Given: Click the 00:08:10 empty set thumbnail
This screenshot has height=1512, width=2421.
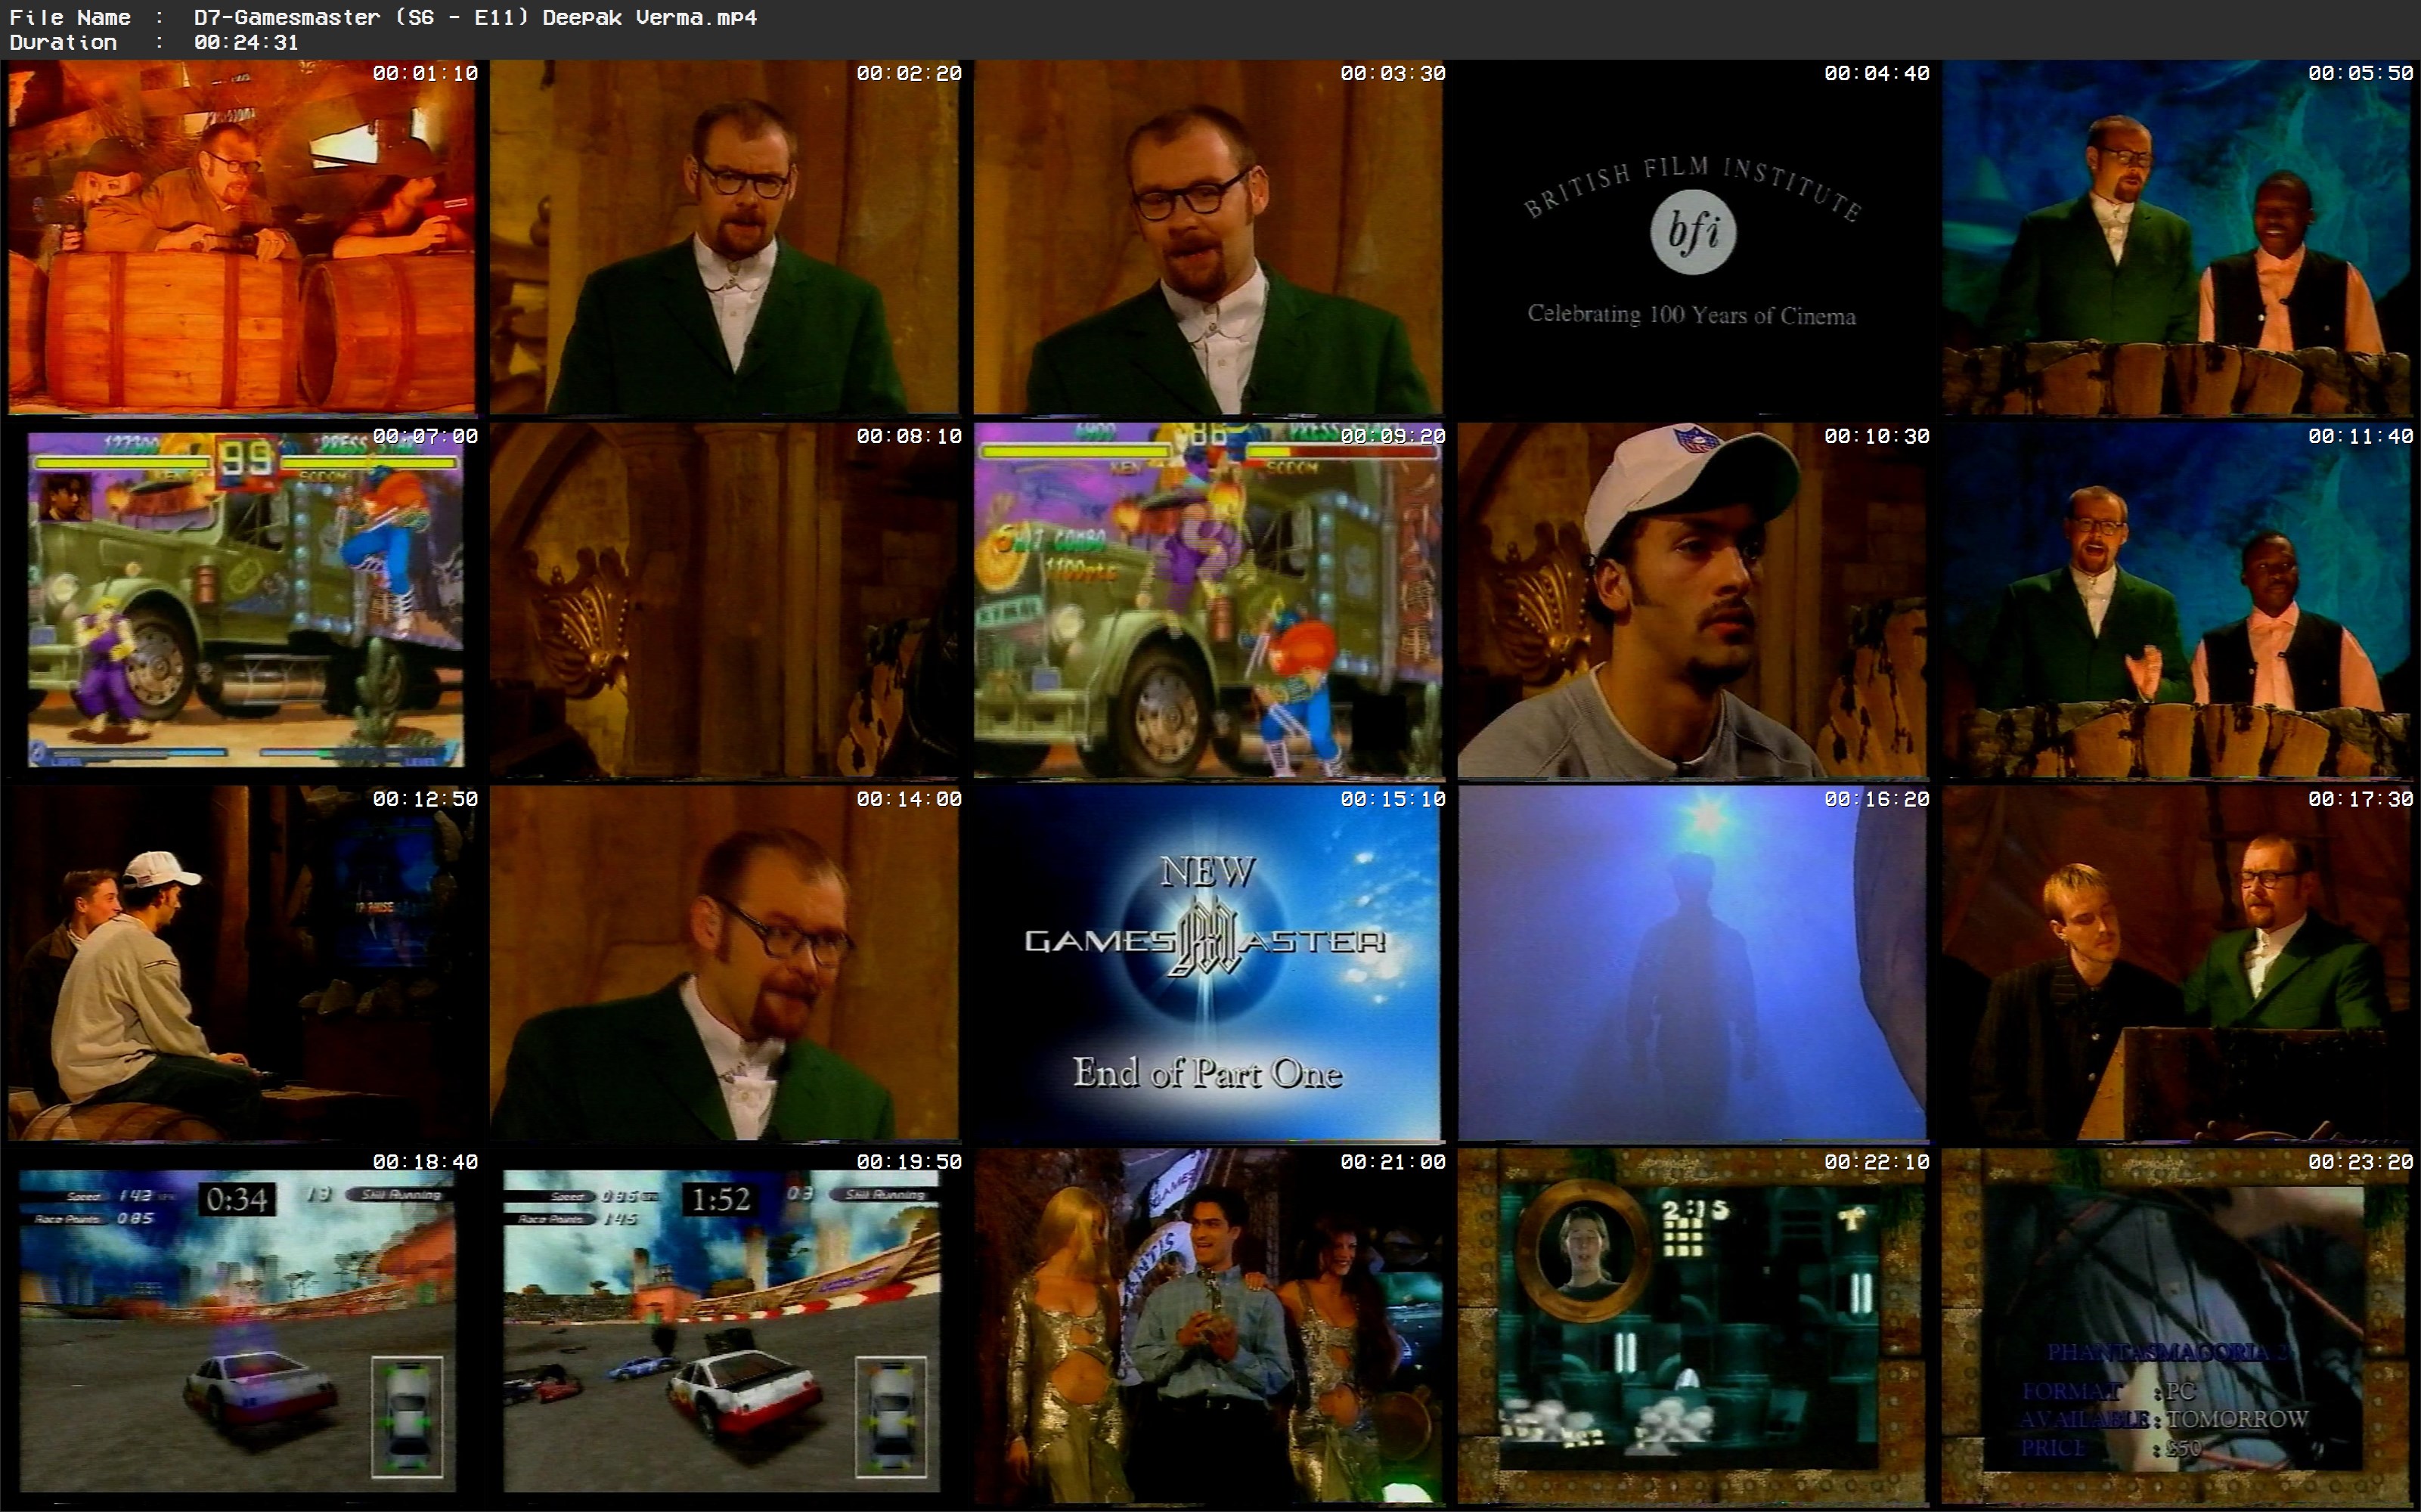Looking at the screenshot, I should (x=725, y=600).
